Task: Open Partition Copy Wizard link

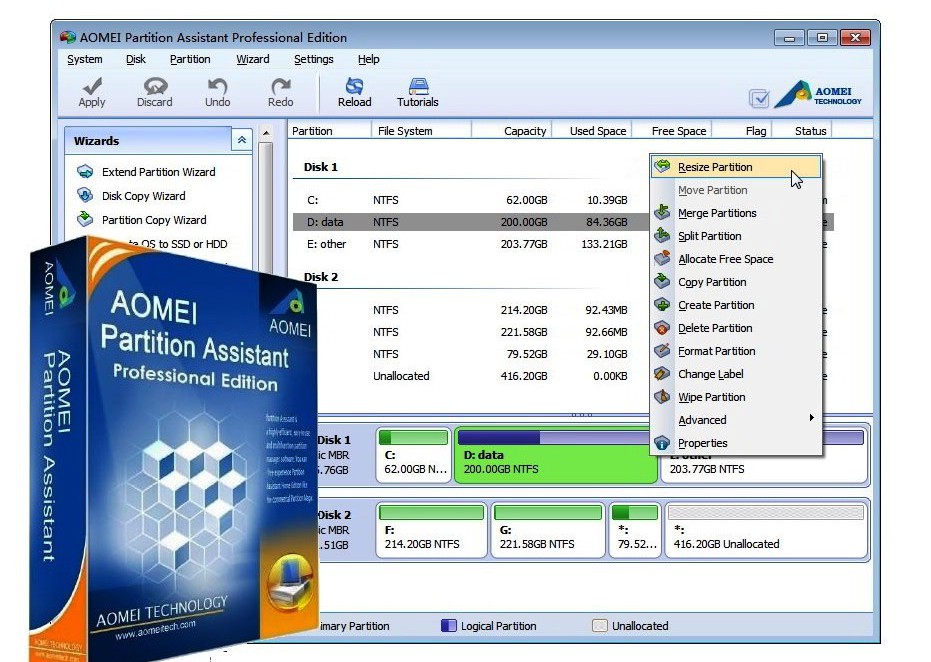Action: click(x=154, y=220)
